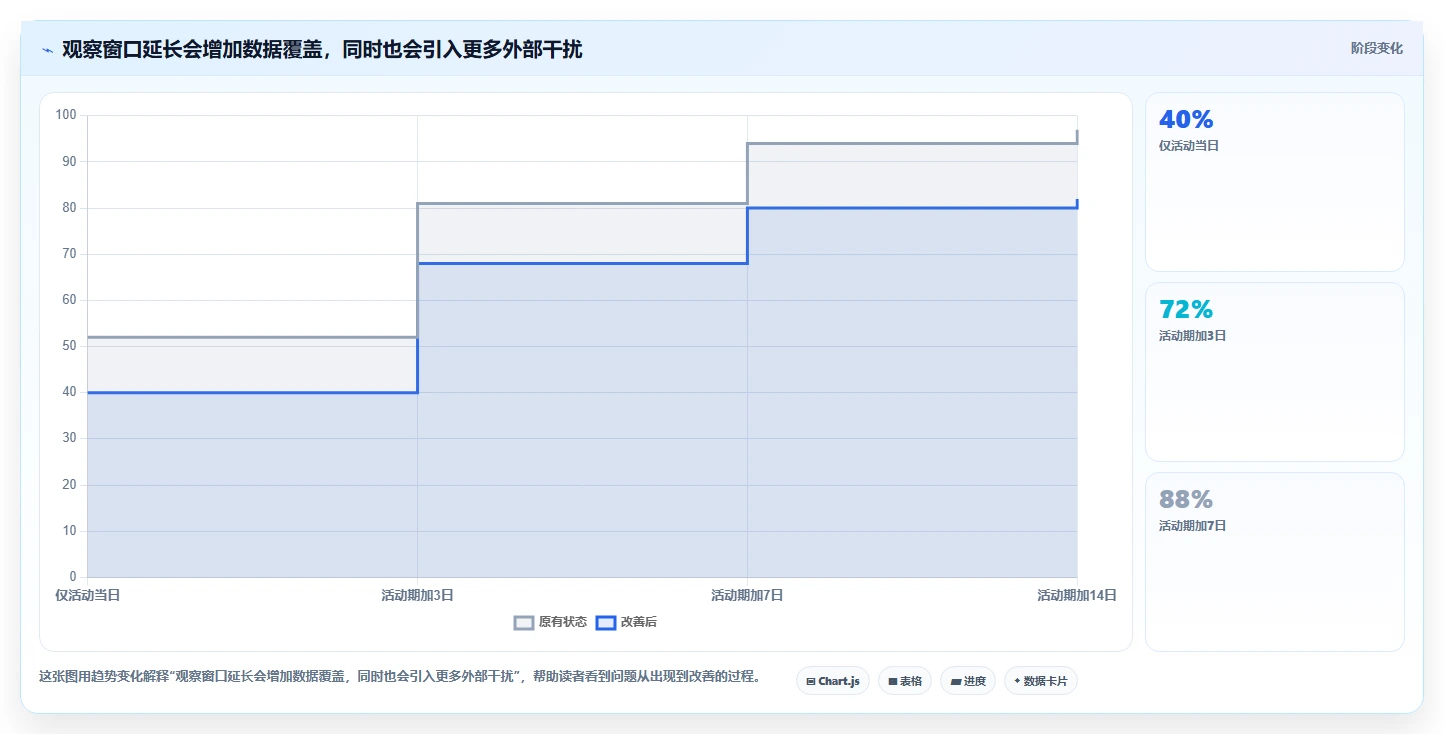Image resolution: width=1444 pixels, height=734 pixels.
Task: Click the 仅活动当日 x-axis label
Action: click(x=87, y=595)
